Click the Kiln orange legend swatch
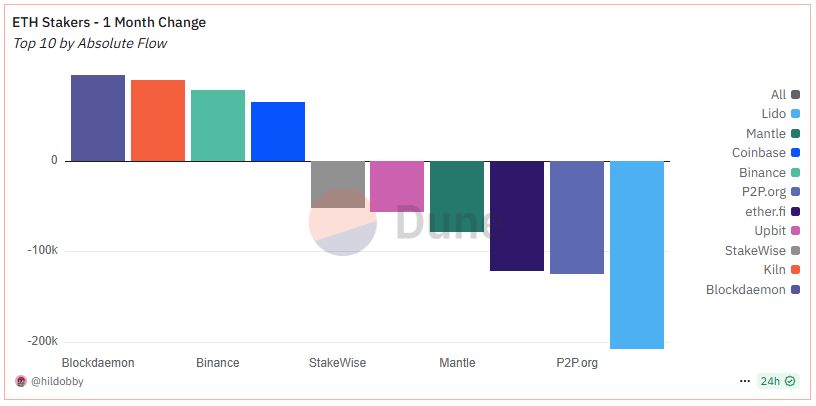Screen dimensions: 816x406 click(795, 270)
